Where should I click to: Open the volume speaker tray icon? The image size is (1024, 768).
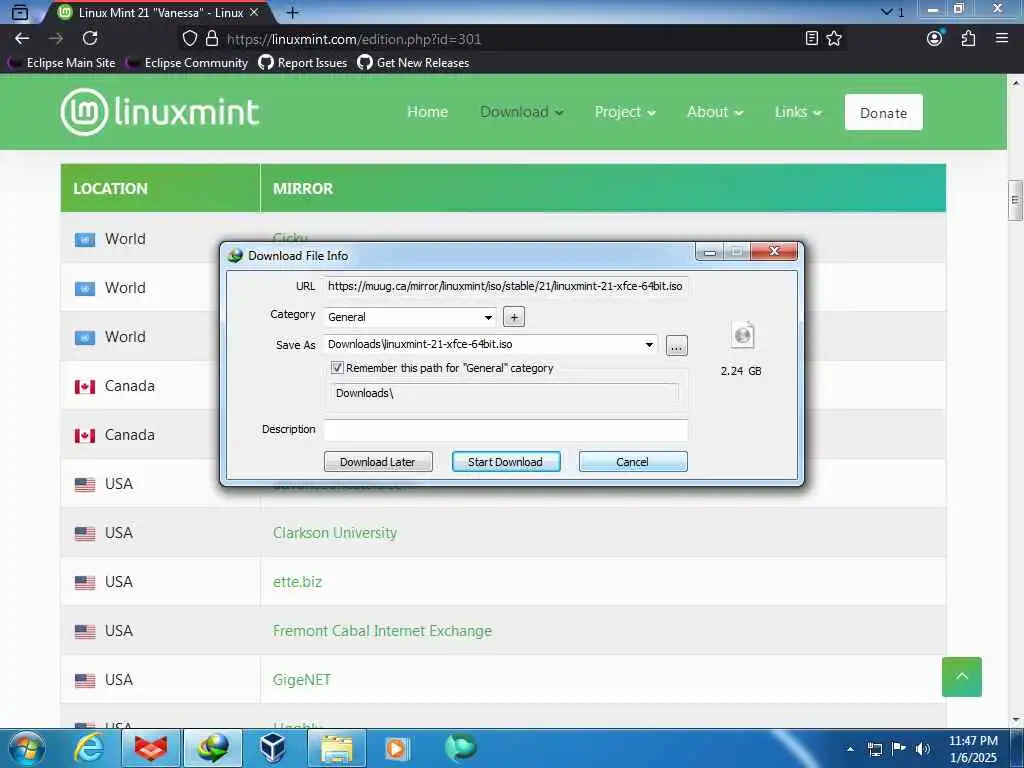(x=923, y=749)
